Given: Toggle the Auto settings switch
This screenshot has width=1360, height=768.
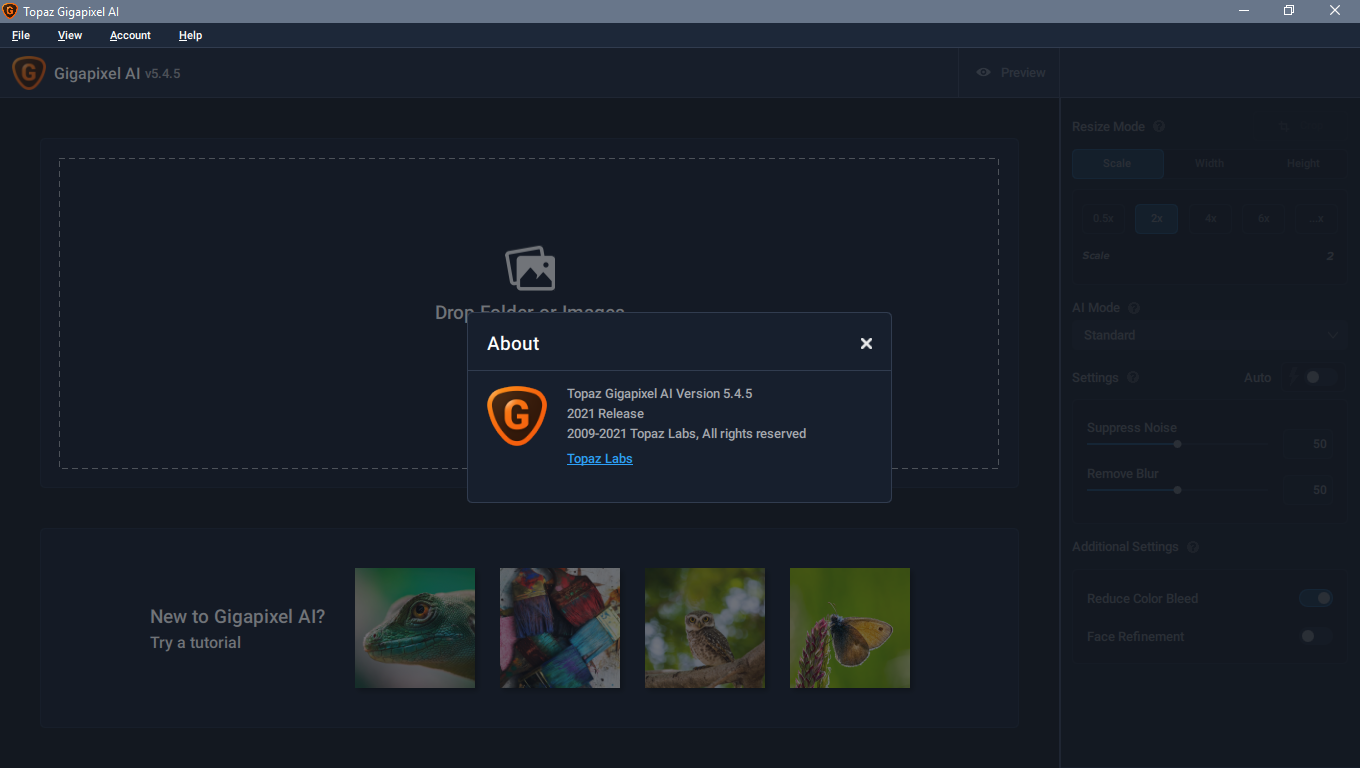Looking at the screenshot, I should click(x=1312, y=377).
